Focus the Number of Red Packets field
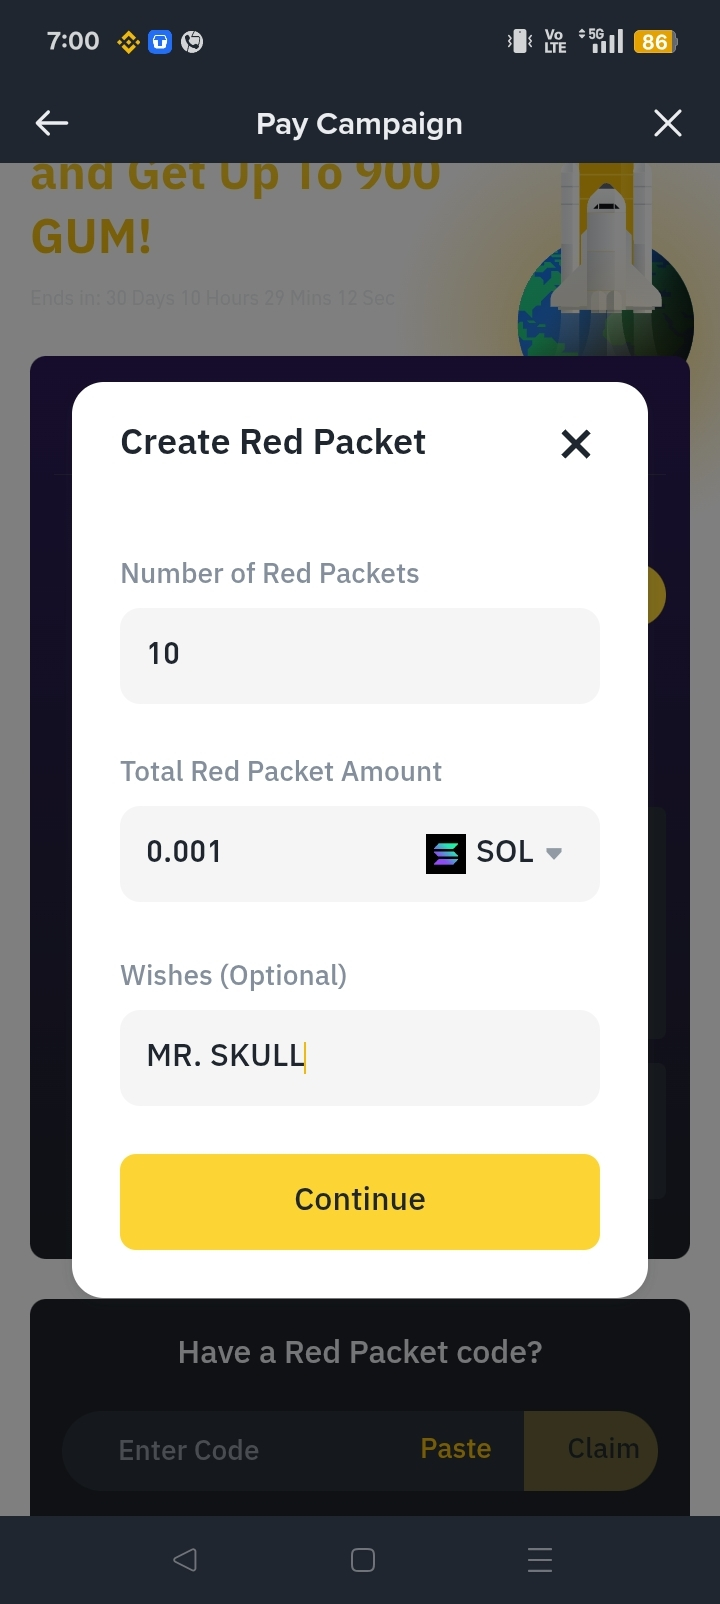Screen dimensions: 720x1604 click(360, 655)
